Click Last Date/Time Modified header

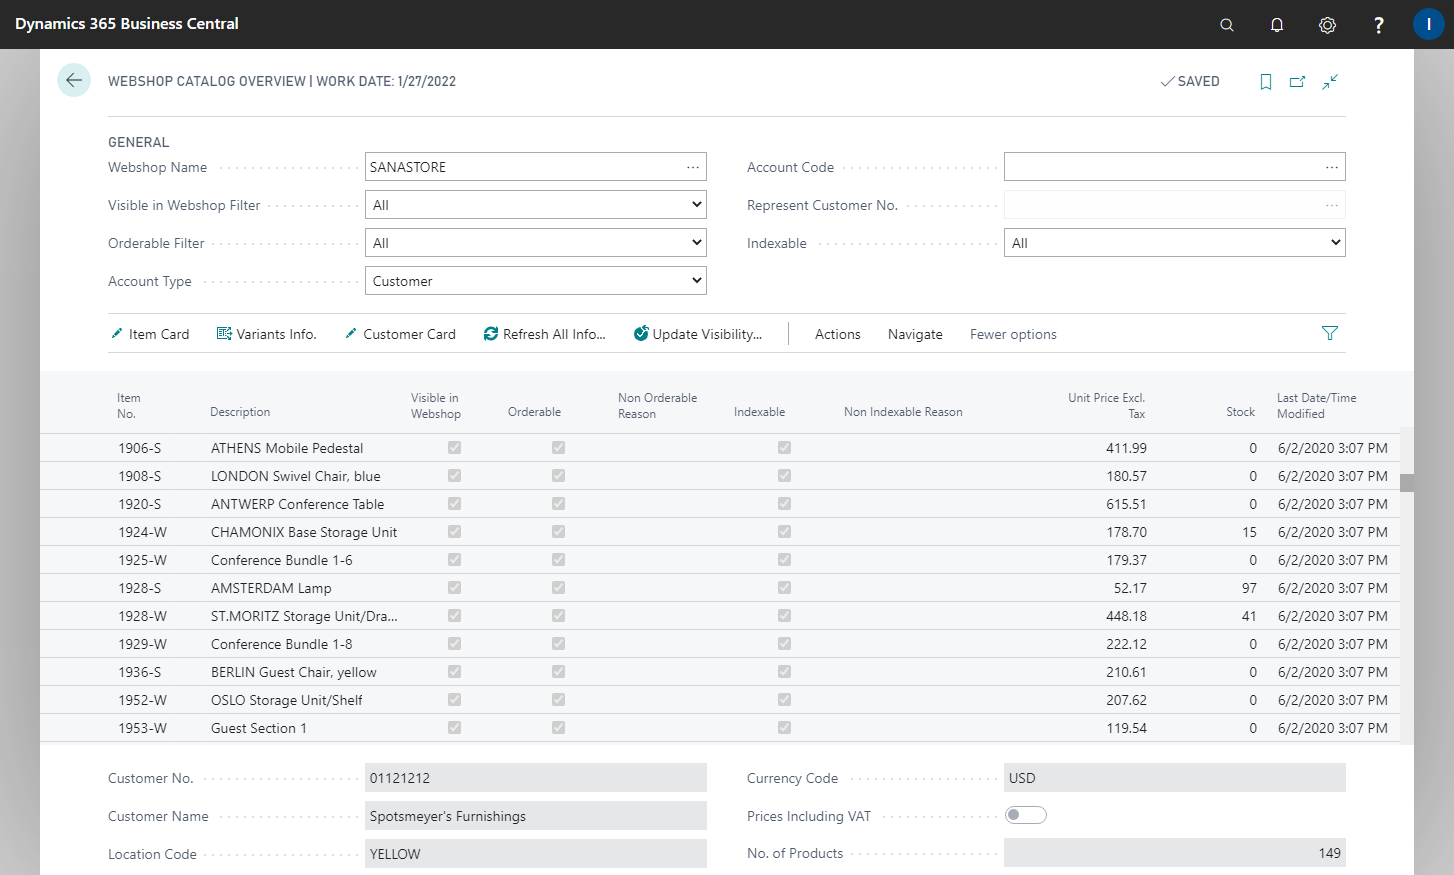[1316, 406]
